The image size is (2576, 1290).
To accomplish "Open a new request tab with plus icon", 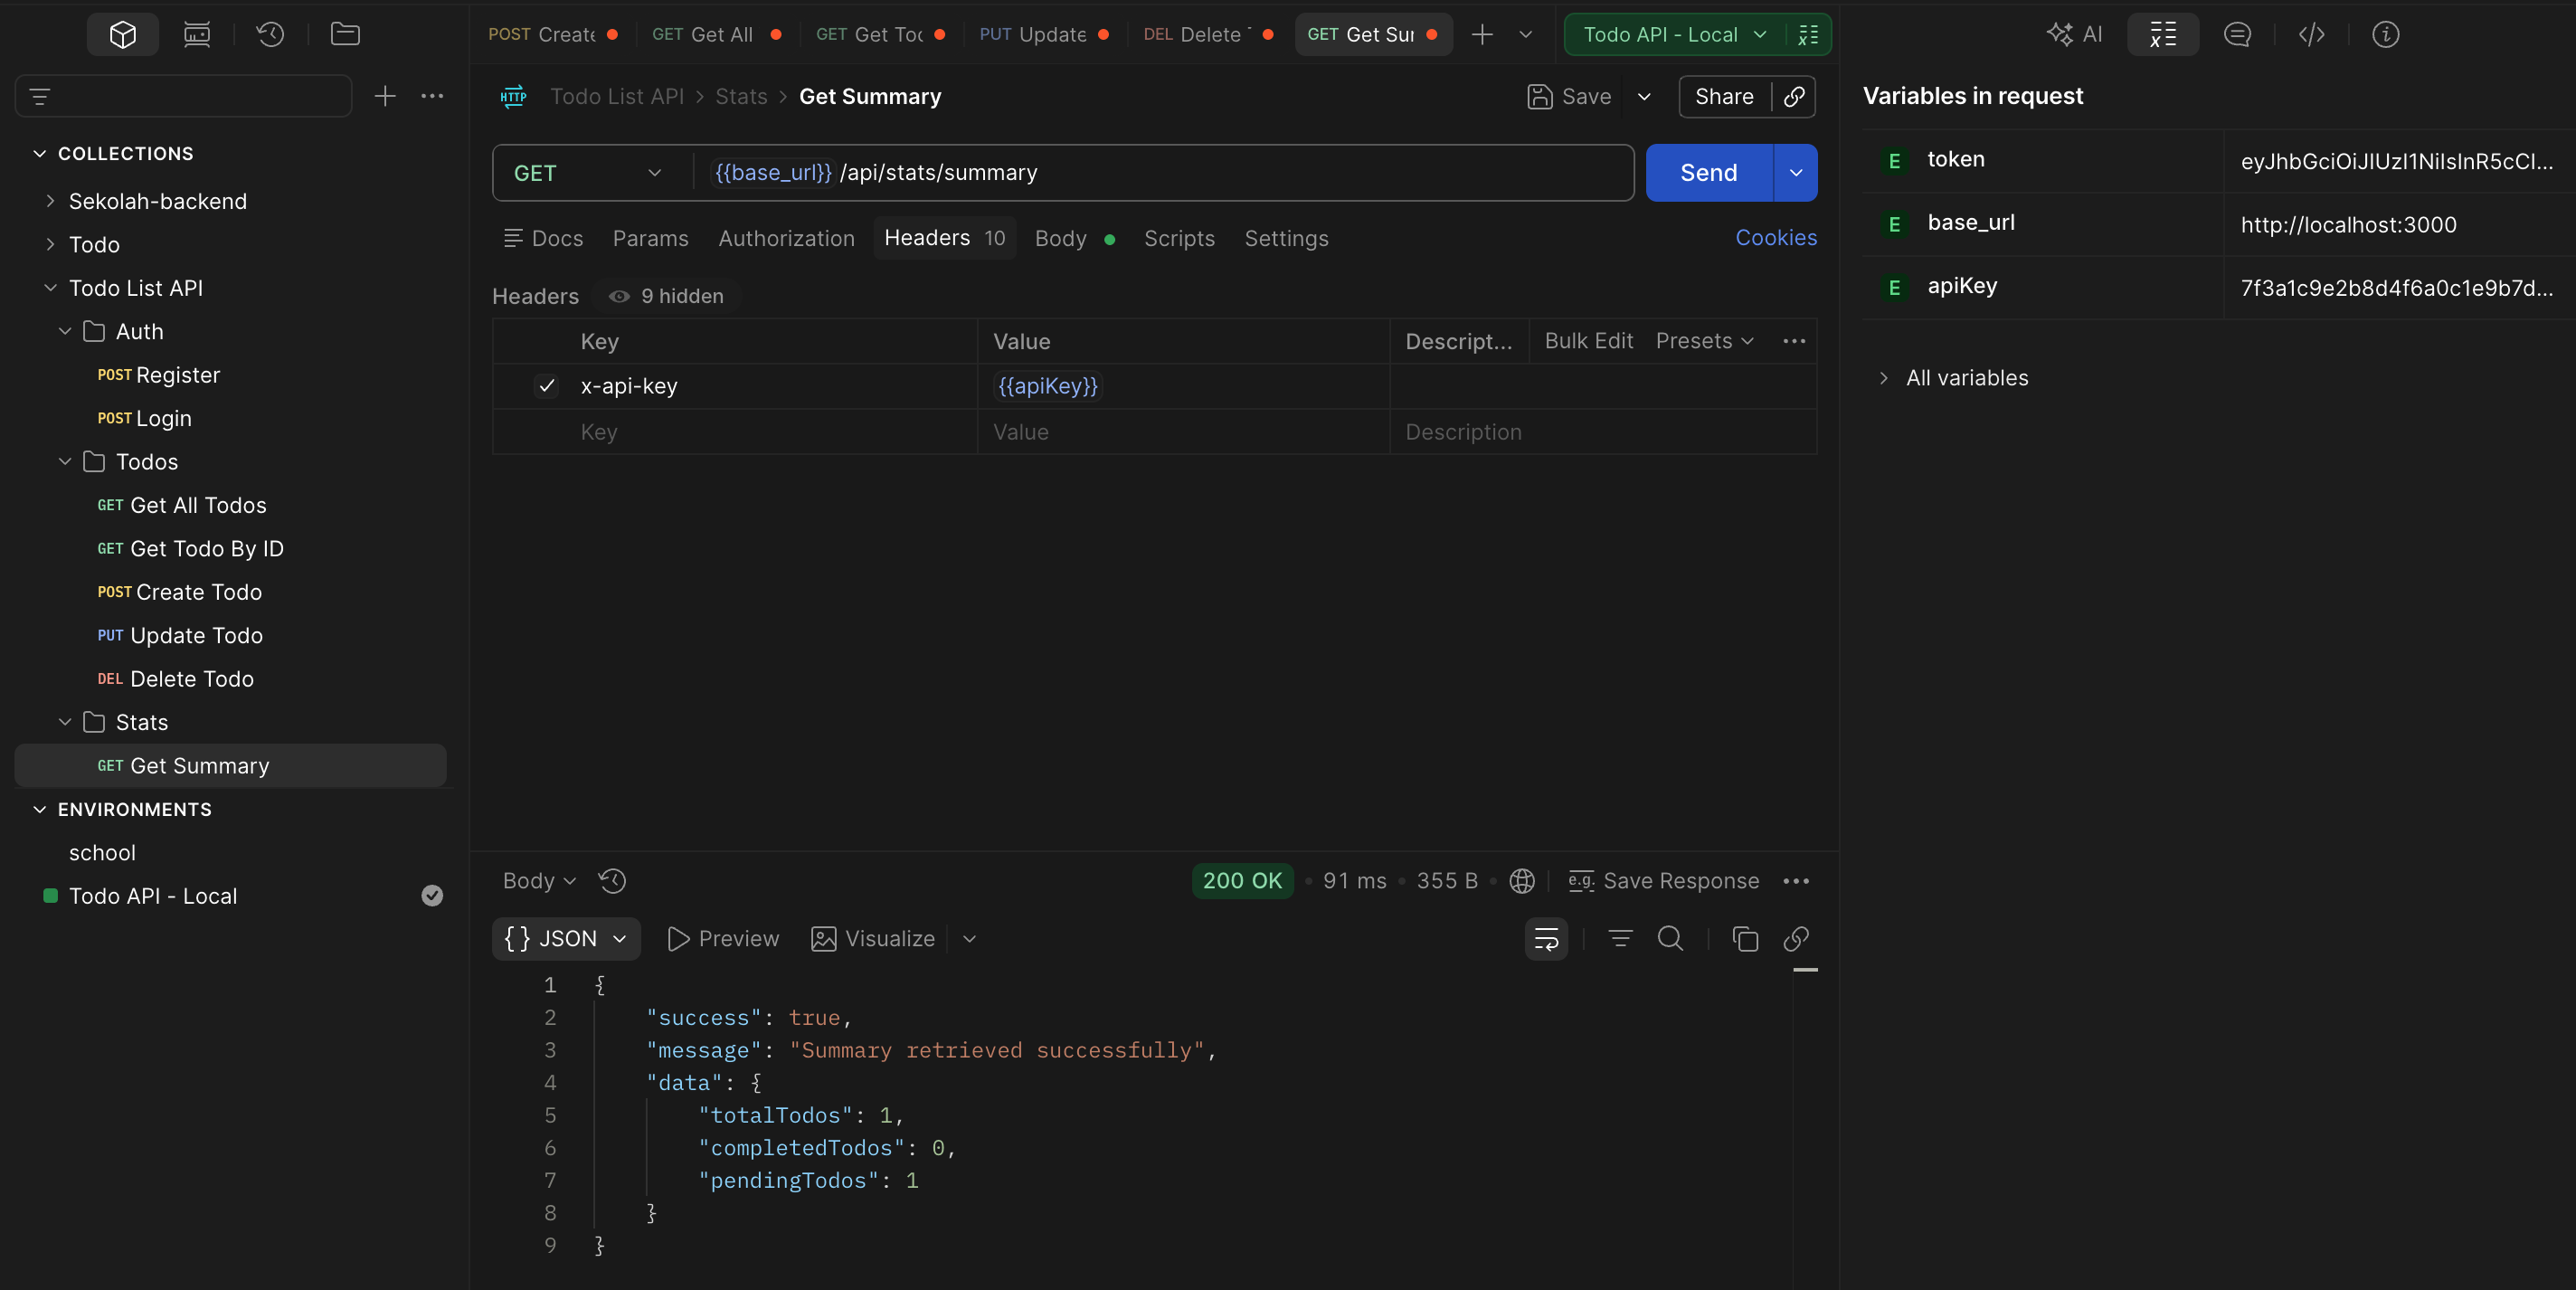I will [x=1482, y=34].
